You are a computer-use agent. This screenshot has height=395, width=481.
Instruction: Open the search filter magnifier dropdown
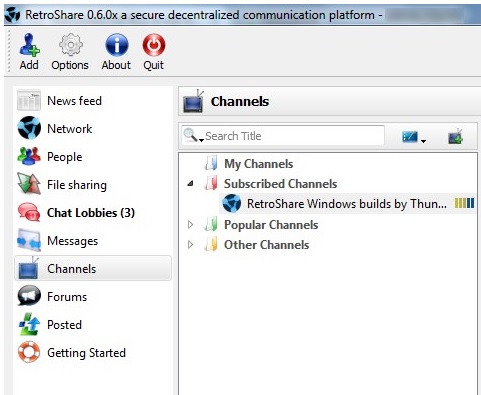(x=193, y=135)
